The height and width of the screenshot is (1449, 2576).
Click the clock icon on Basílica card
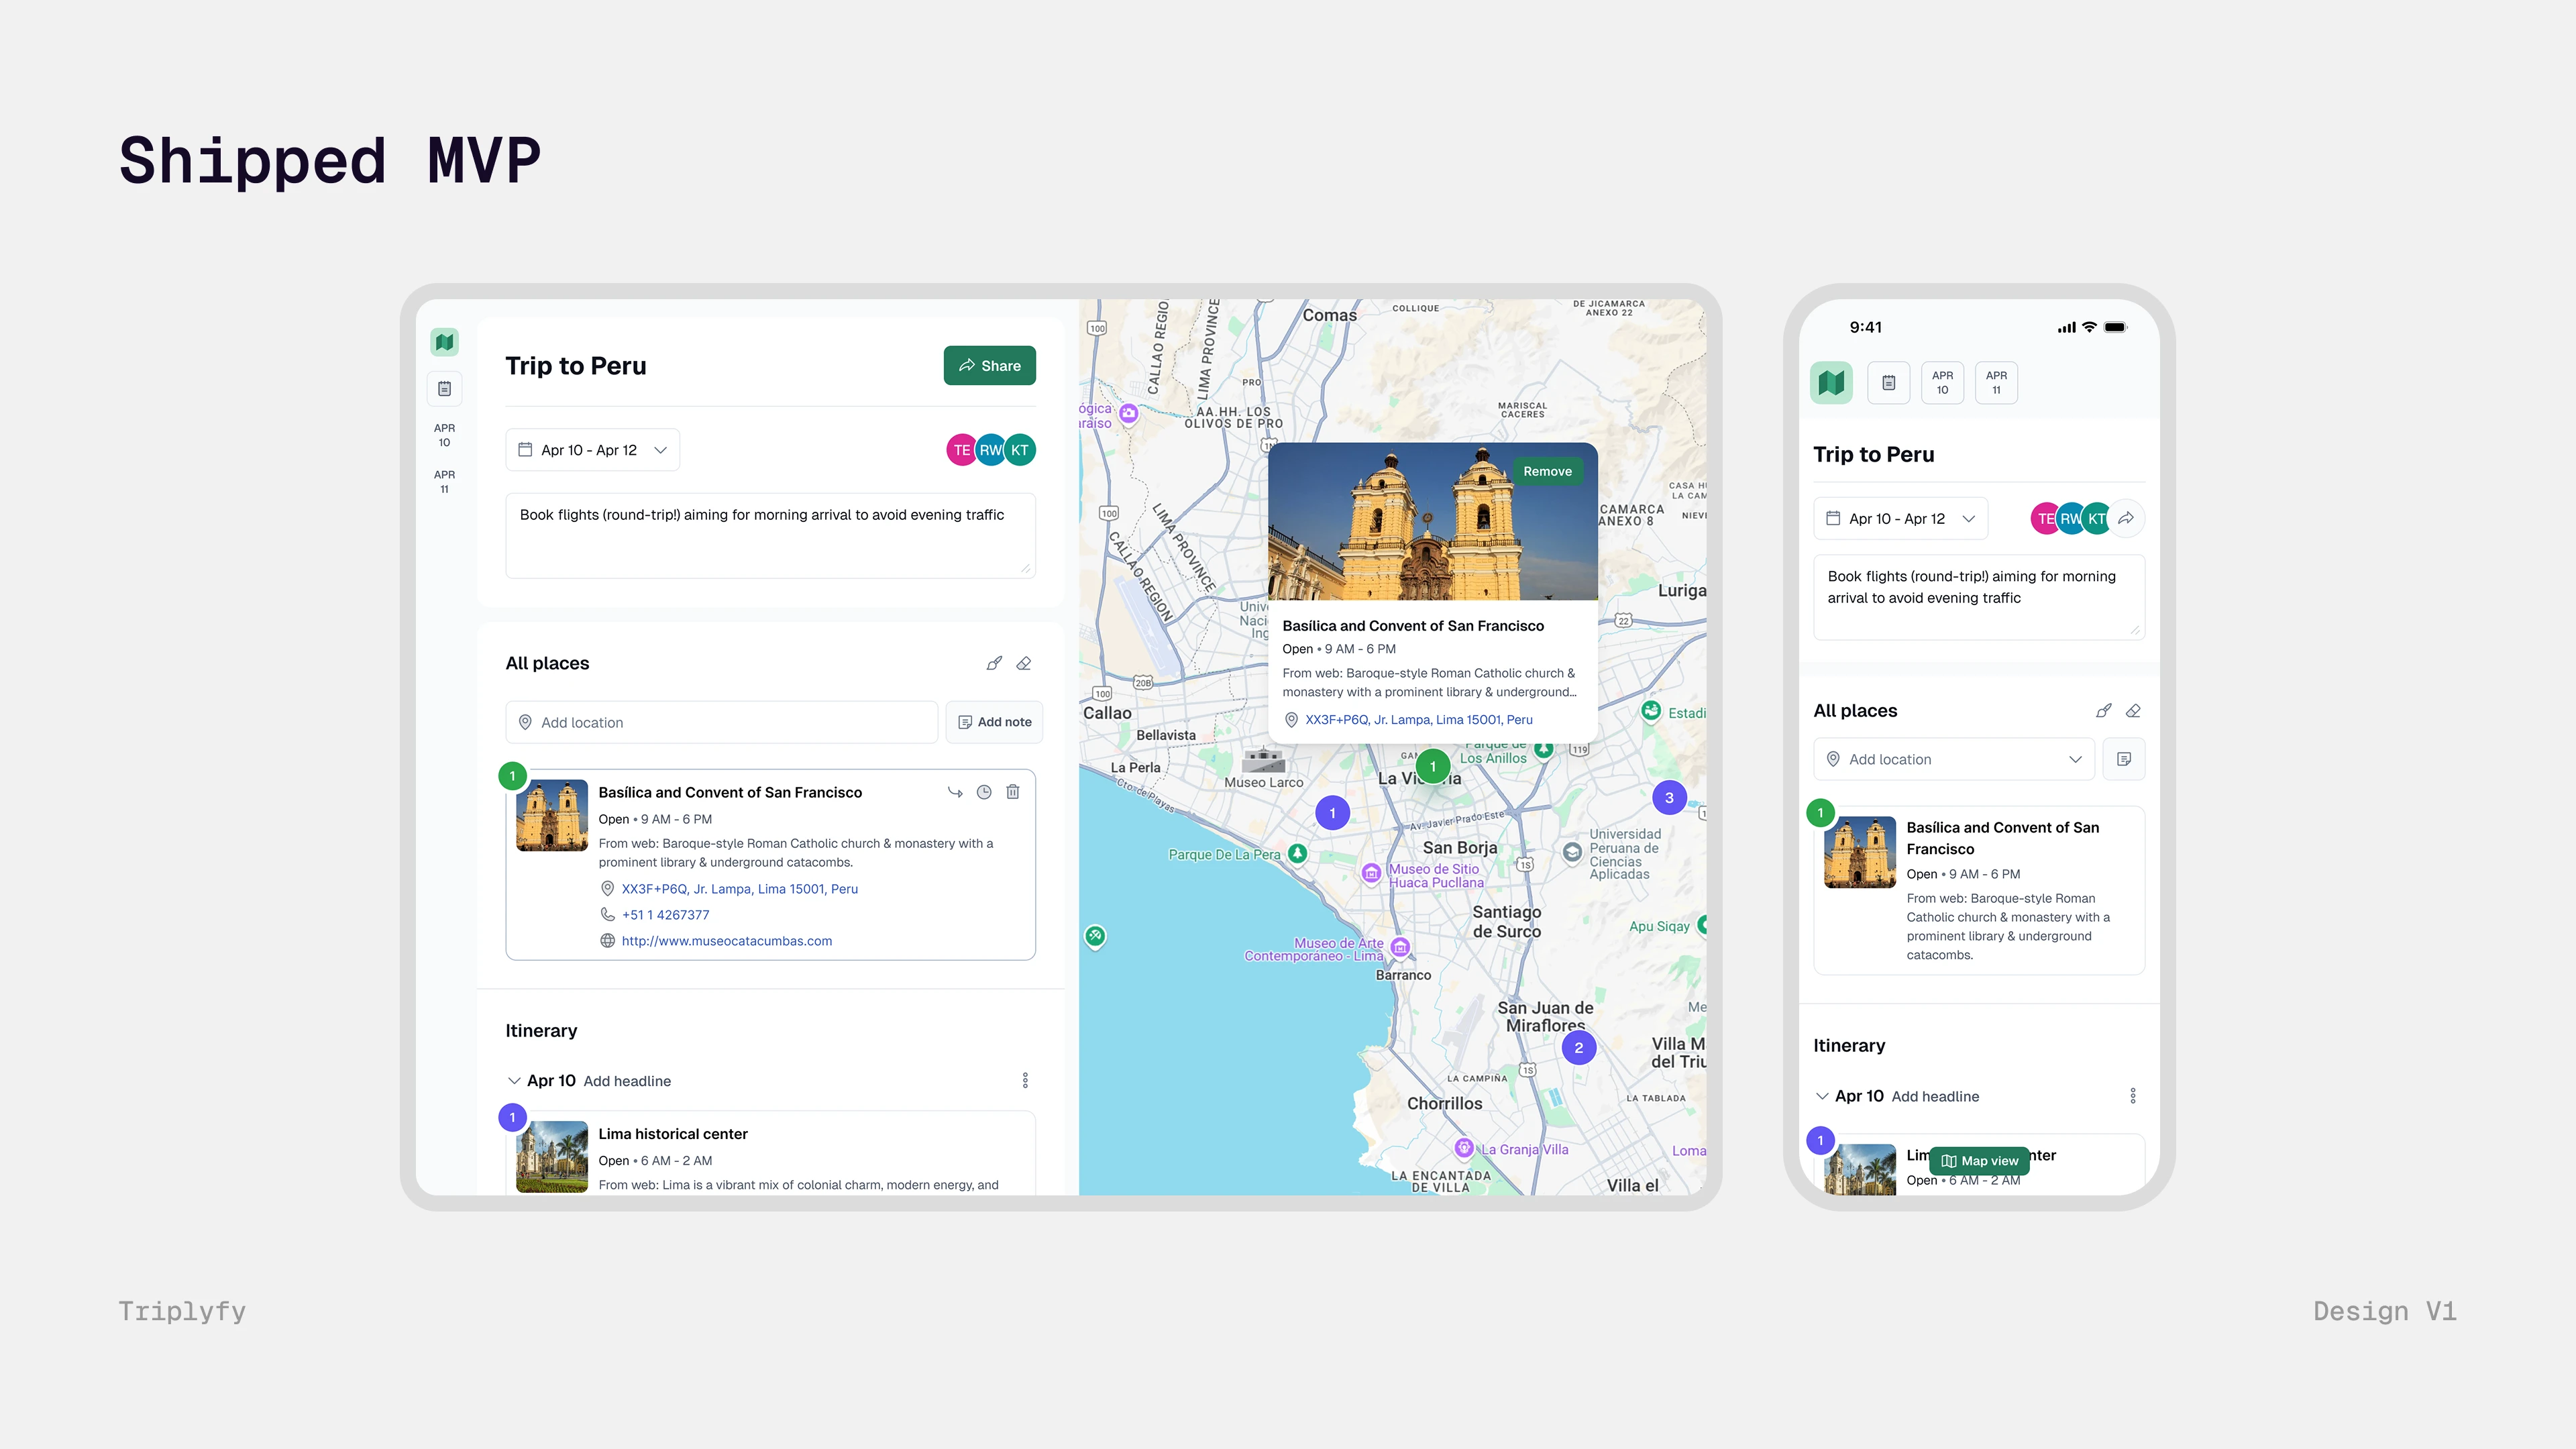[x=984, y=792]
